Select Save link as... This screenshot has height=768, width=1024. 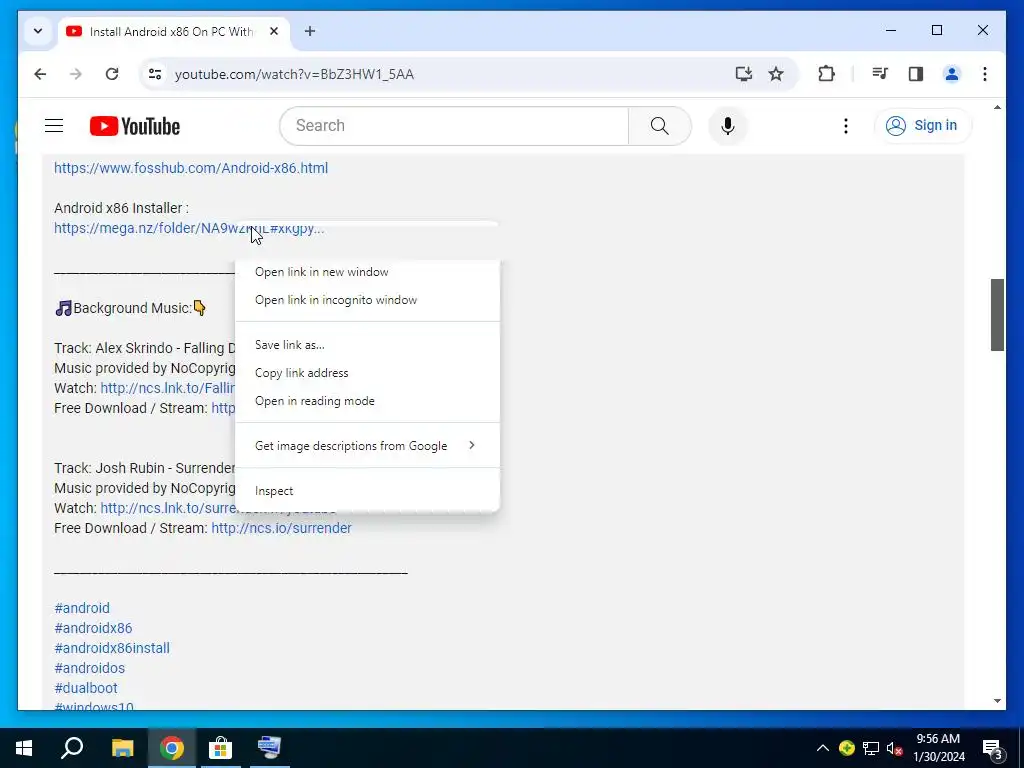coord(368,345)
